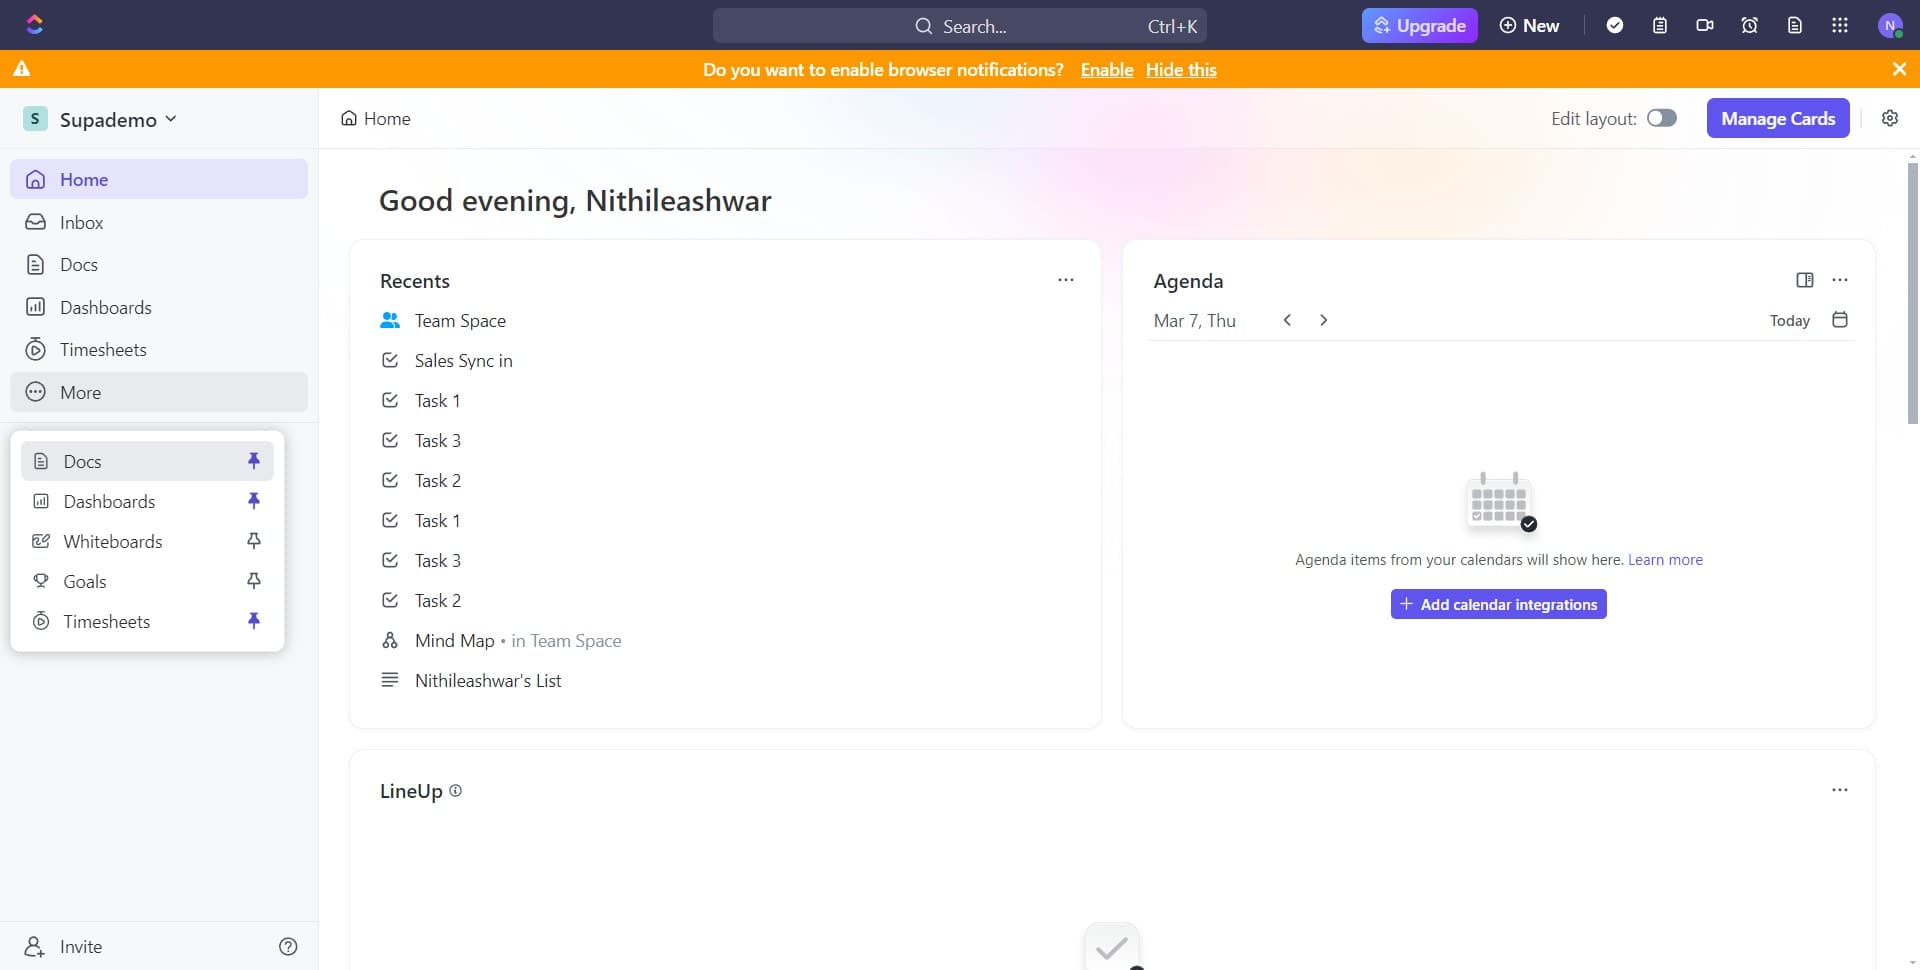Screen dimensions: 1920x970
Task: Pin Whiteboards in the pinned menu
Action: pos(253,541)
